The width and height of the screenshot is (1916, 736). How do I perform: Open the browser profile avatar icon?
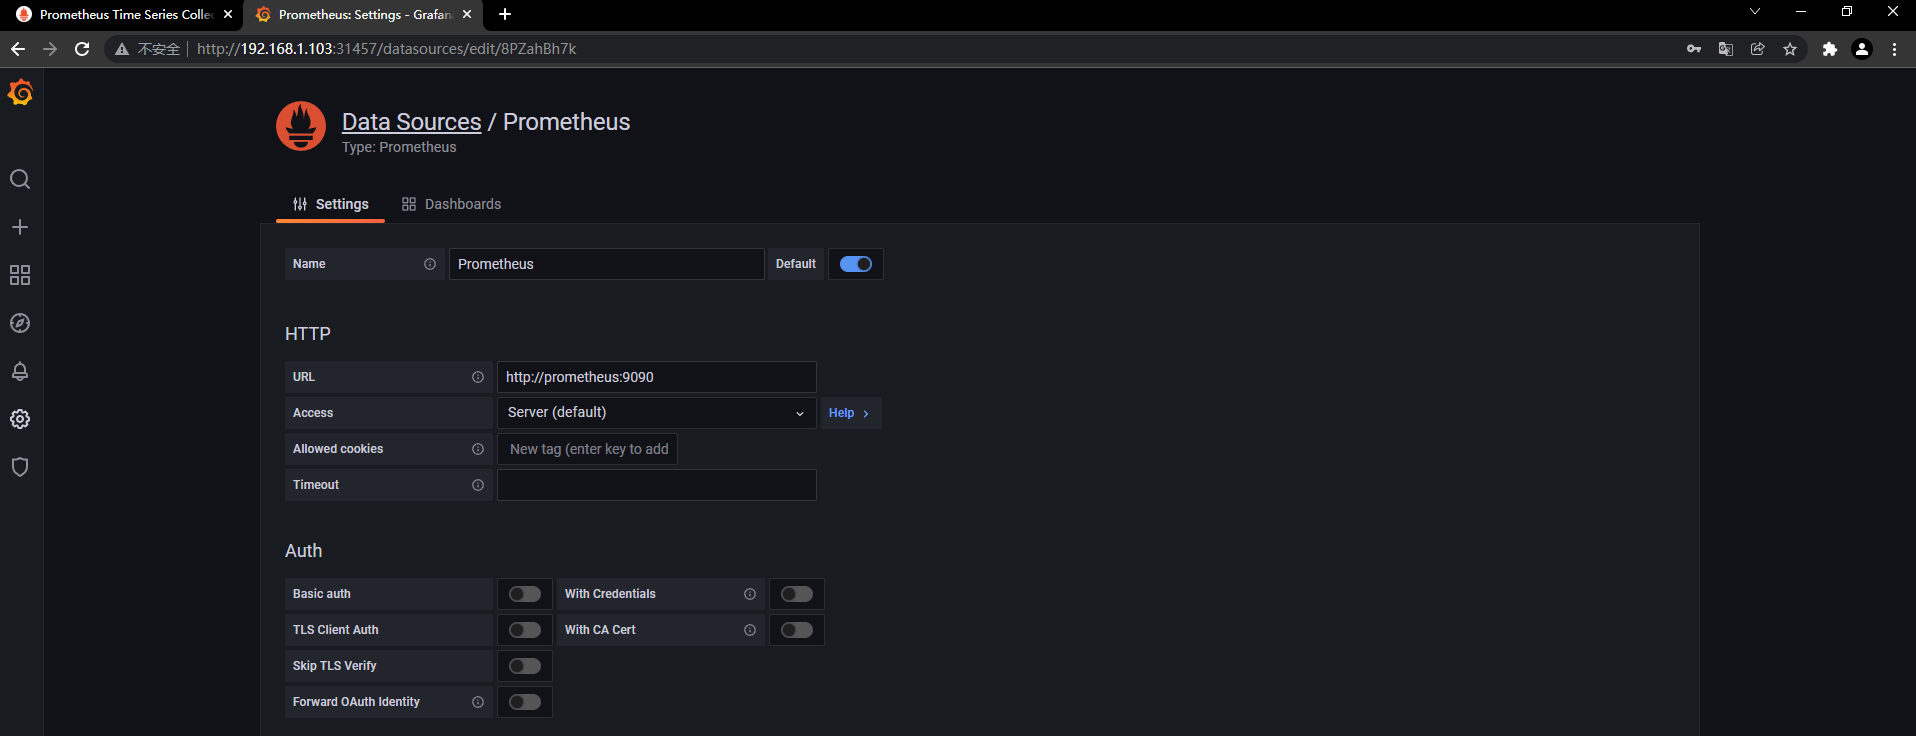click(x=1862, y=49)
